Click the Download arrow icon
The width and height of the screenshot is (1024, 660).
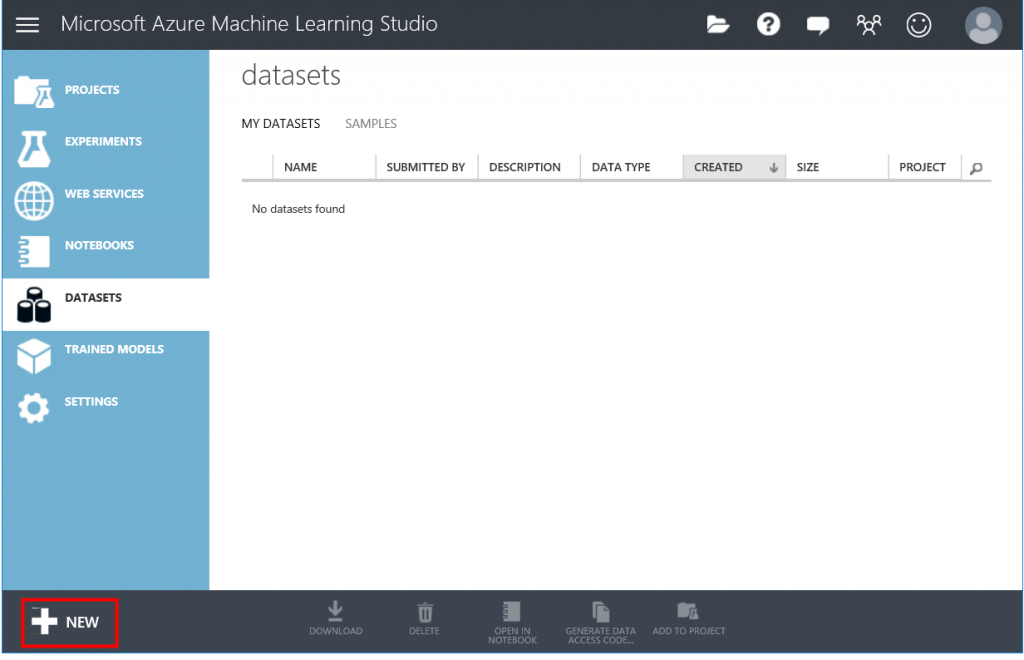point(335,610)
